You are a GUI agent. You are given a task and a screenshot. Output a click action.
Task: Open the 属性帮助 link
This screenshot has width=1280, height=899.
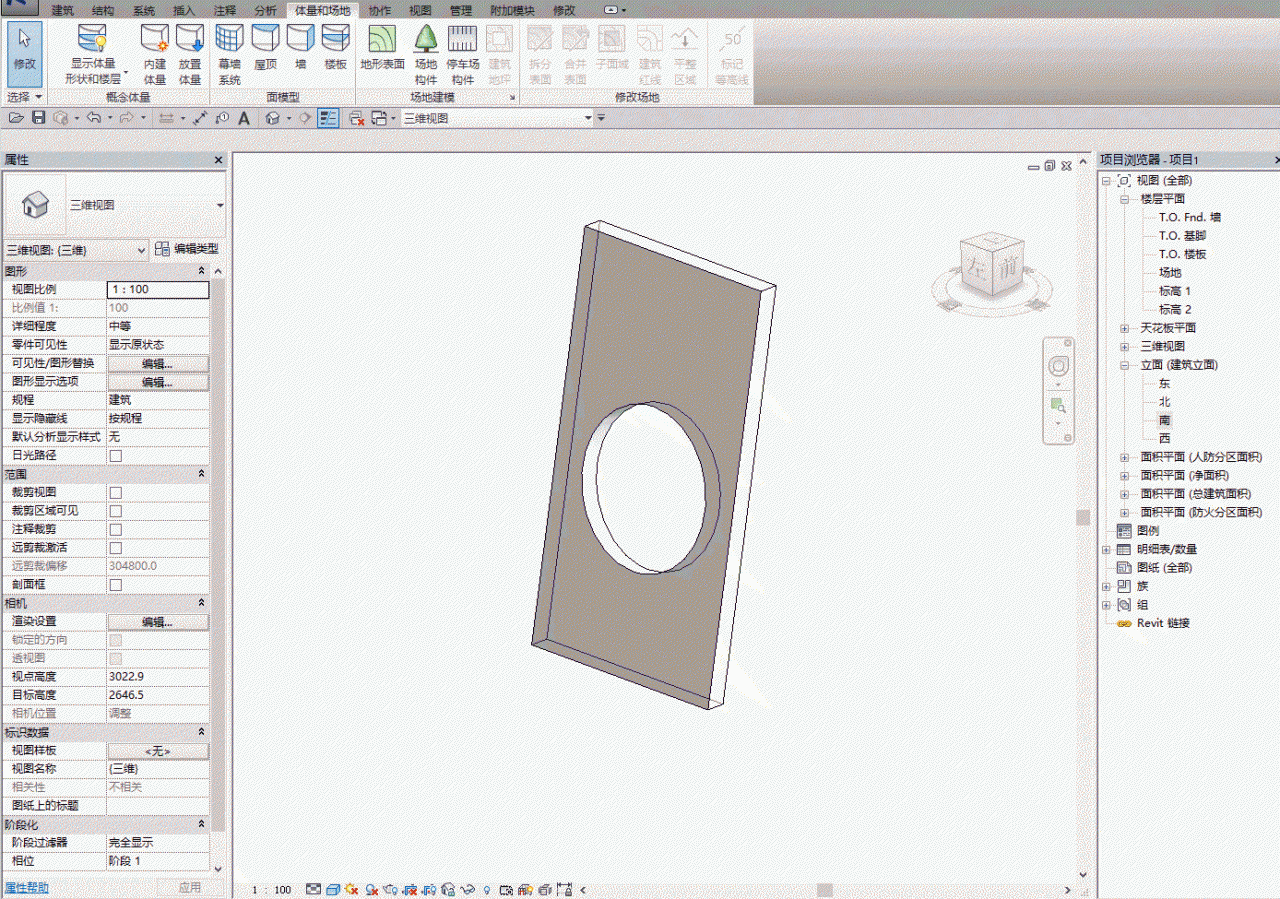[26, 888]
